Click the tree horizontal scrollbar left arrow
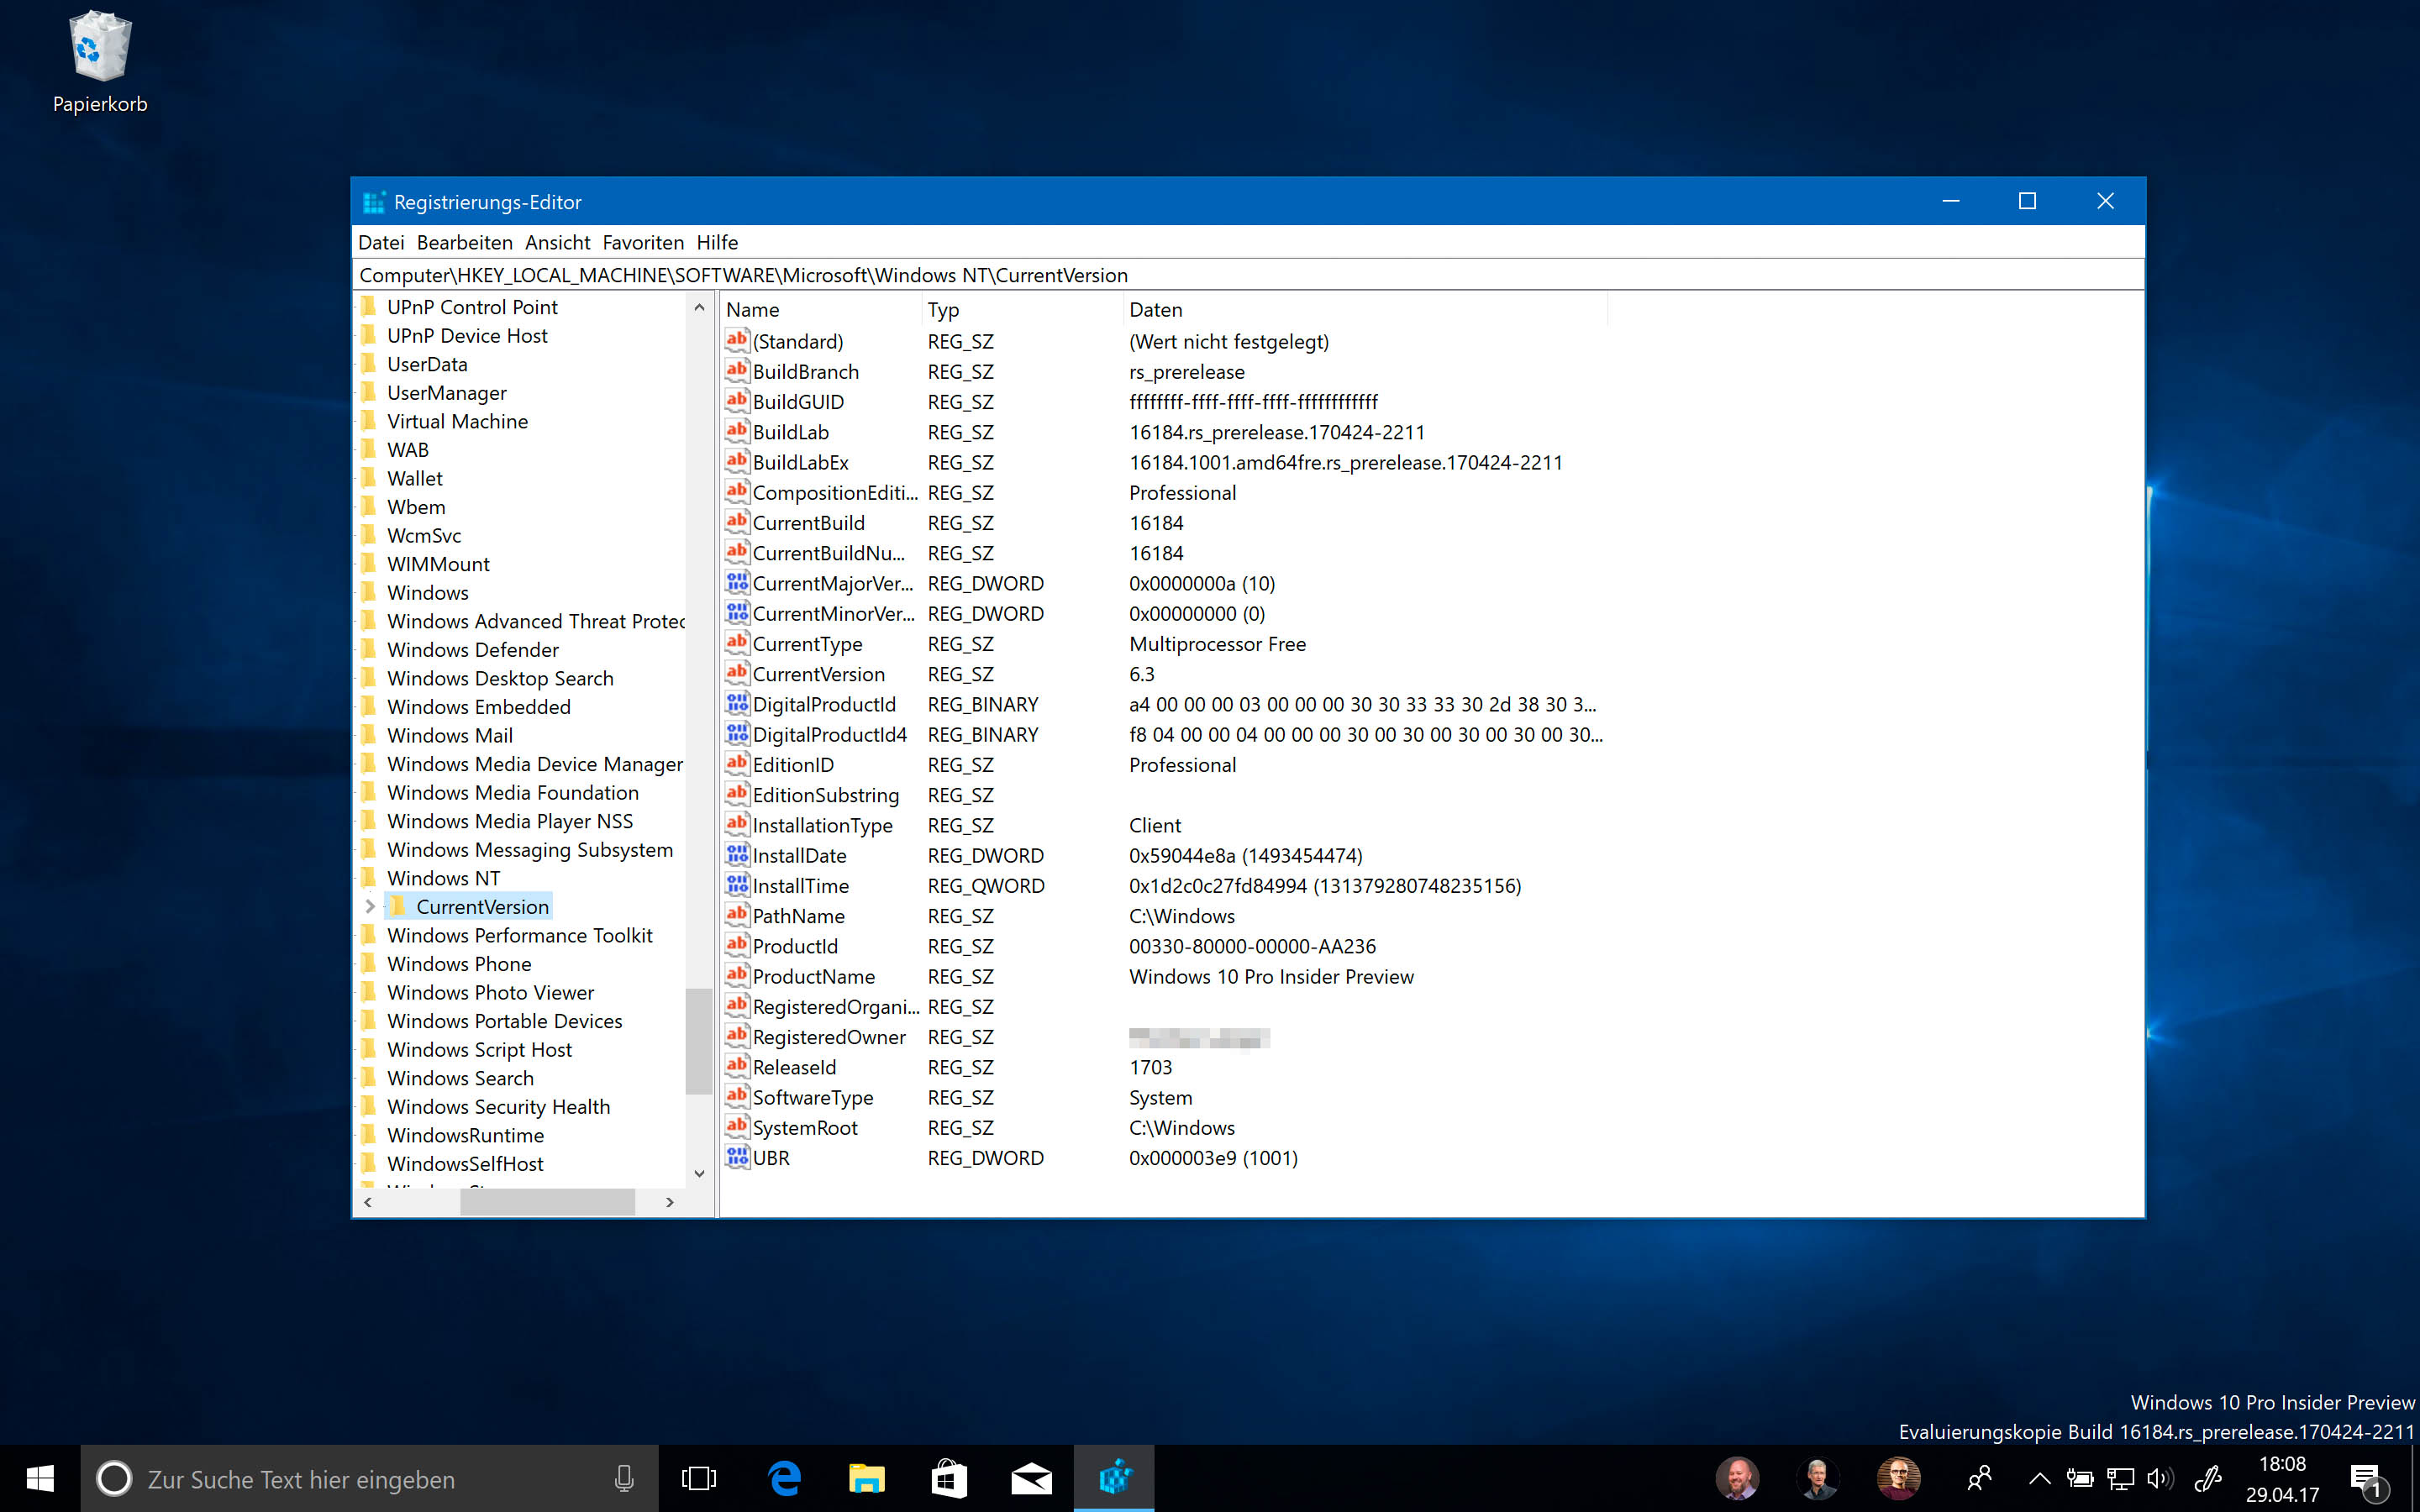Screen dimensions: 2420x1512 (368, 1202)
